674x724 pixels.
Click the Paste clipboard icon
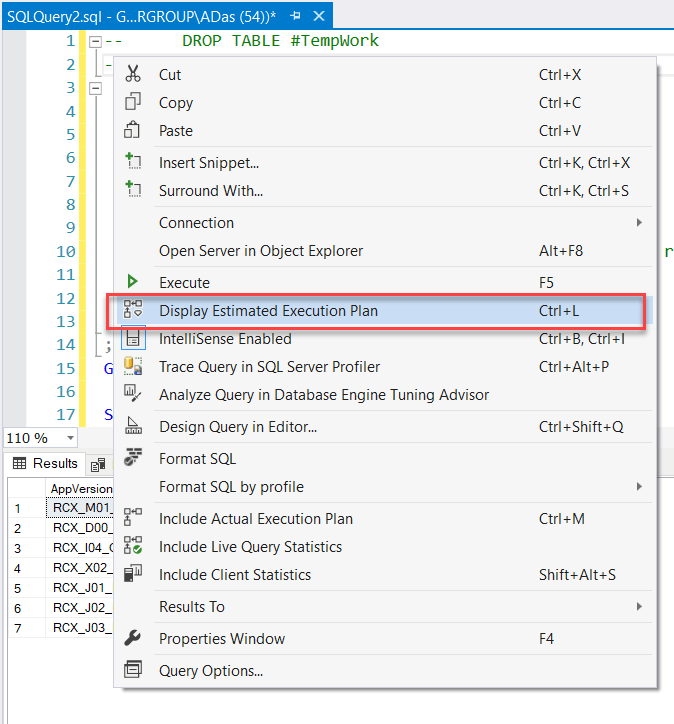pos(132,130)
